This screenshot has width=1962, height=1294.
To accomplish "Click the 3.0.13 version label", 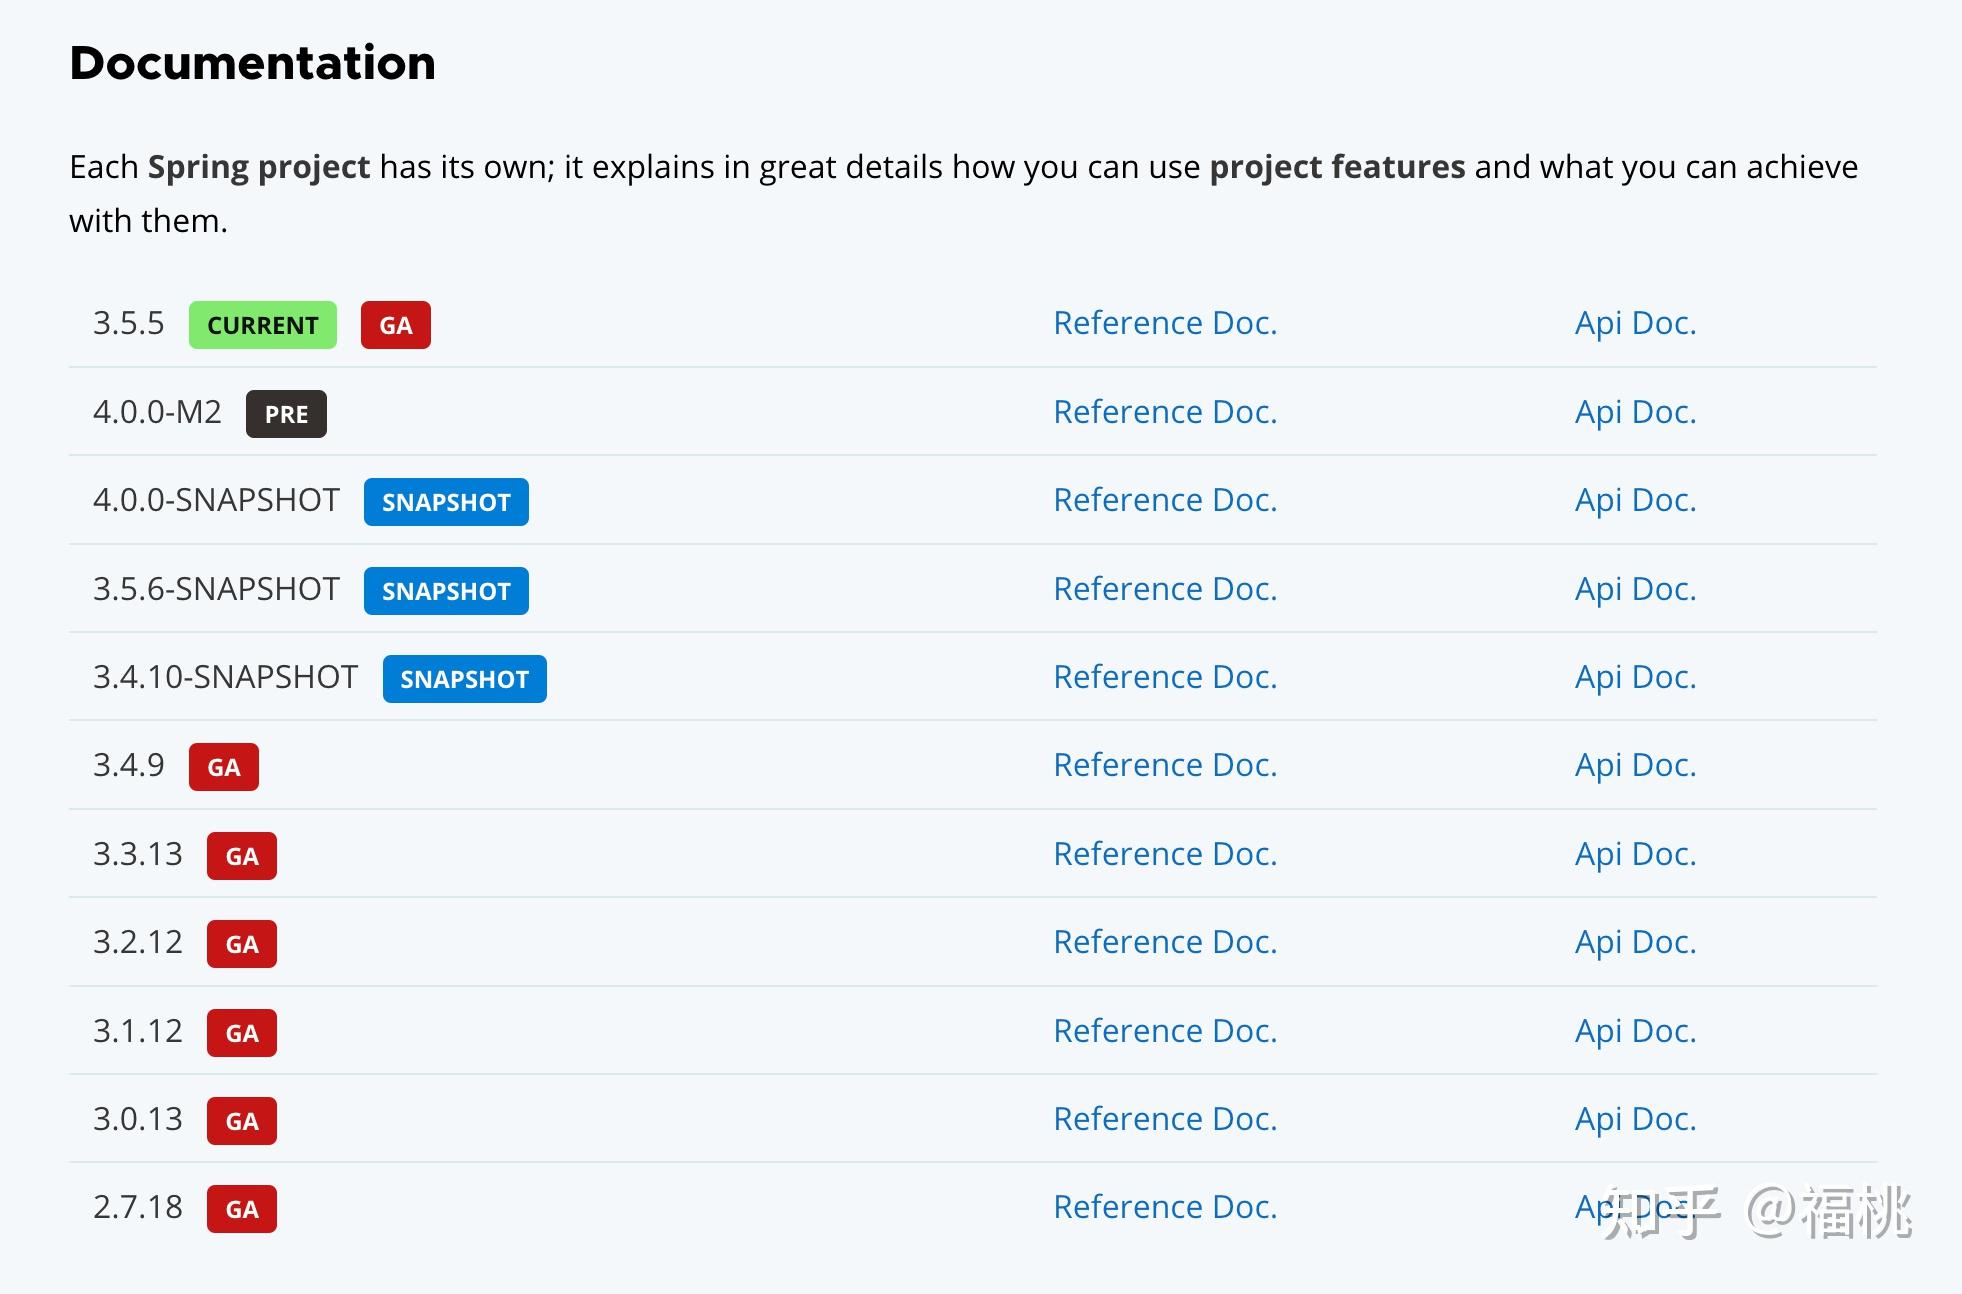I will point(138,1119).
